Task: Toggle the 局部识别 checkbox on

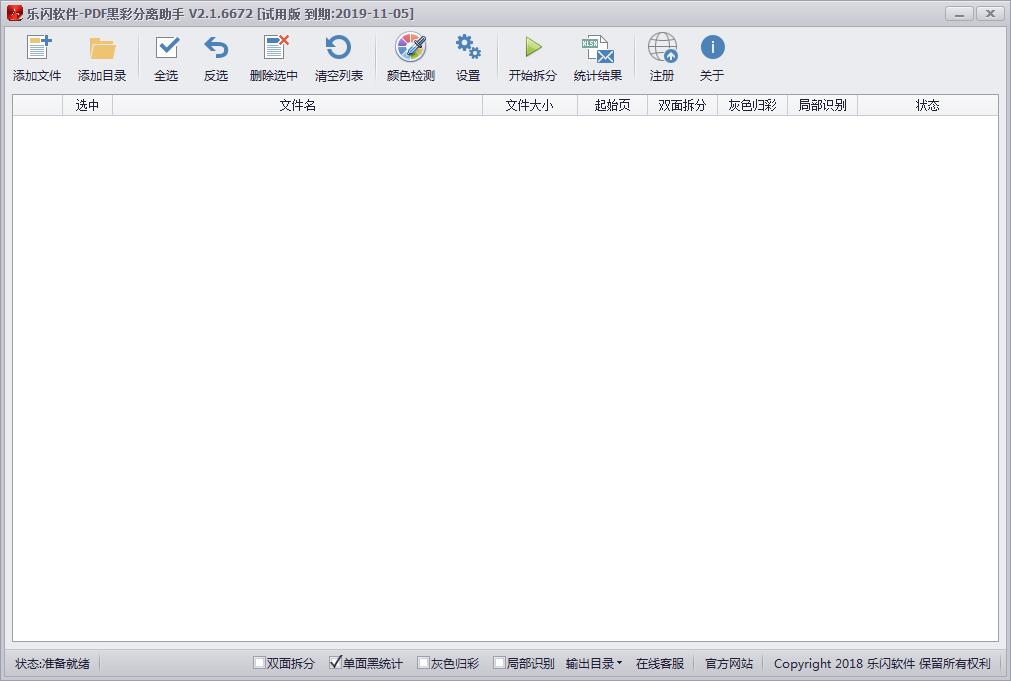Action: pos(497,663)
